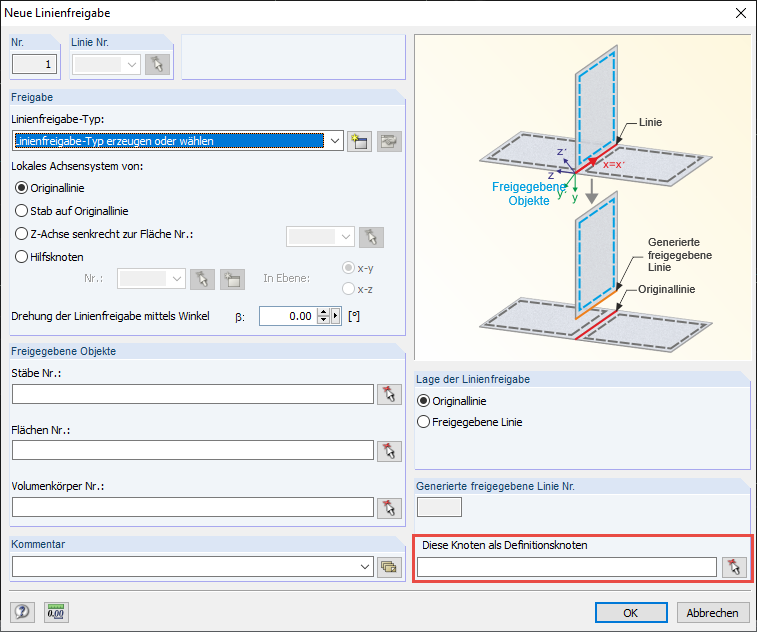Pick Flächen Nr. surfaces graphically
Screen dimensions: 757x632
click(389, 451)
